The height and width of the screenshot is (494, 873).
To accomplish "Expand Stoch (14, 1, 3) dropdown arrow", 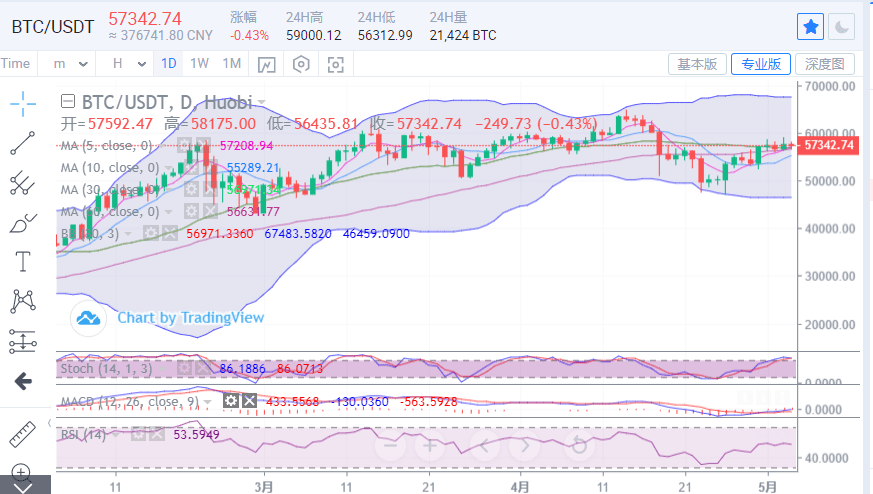I will coord(161,368).
